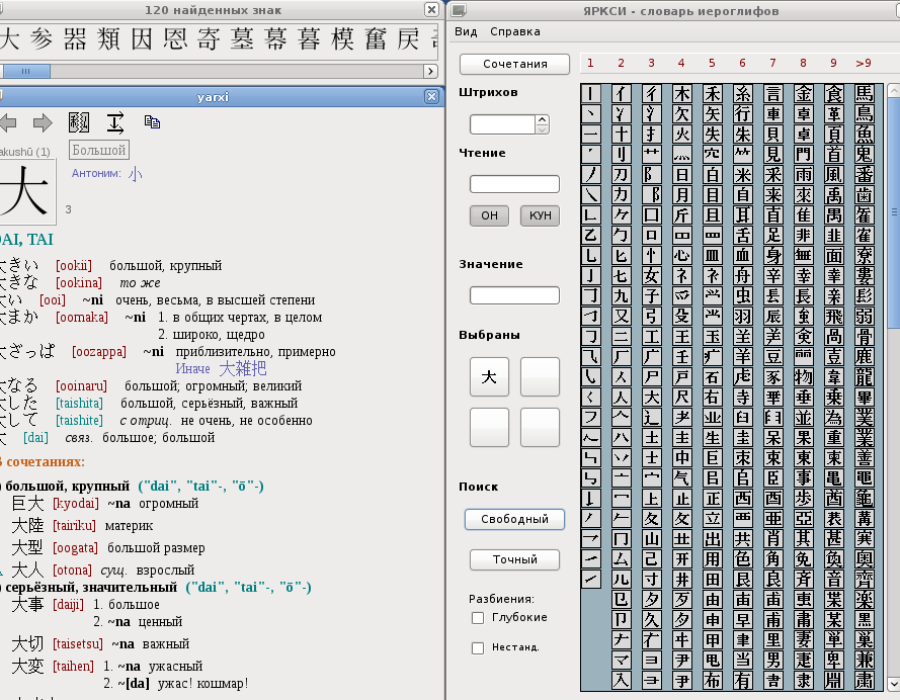Toggle the Нестанд. checkbox

[x=478, y=648]
